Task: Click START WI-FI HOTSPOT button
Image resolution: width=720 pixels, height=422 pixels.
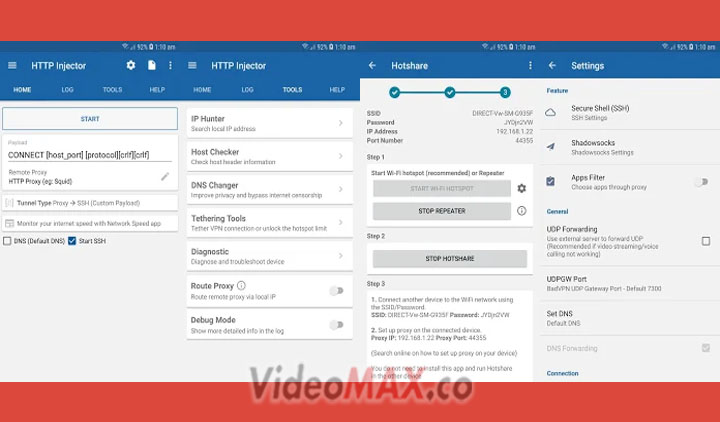Action: click(x=442, y=188)
